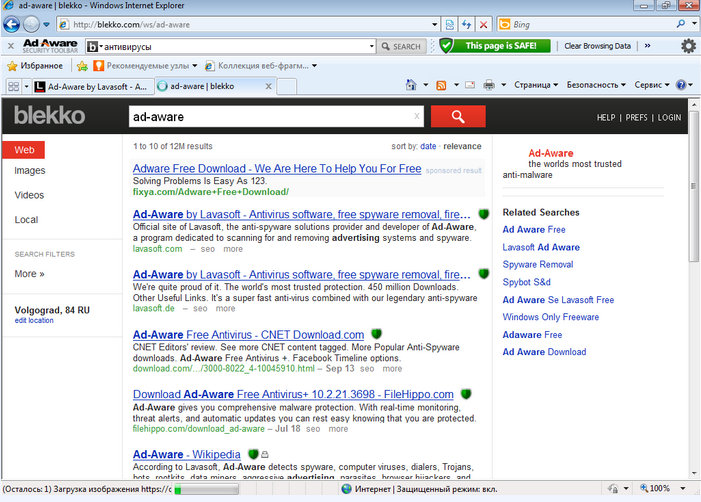The height and width of the screenshot is (502, 701).
Task: Open related search Spybot S&d
Action: tap(526, 282)
